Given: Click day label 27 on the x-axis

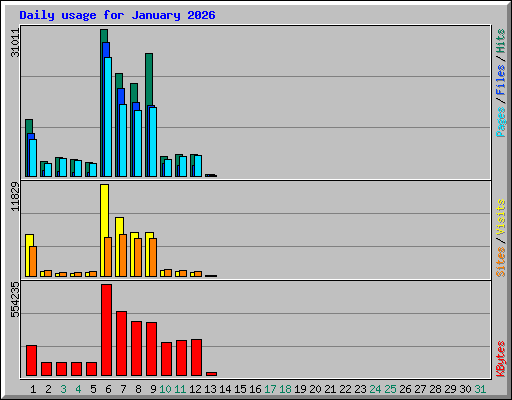Looking at the screenshot, I should tap(420, 389).
